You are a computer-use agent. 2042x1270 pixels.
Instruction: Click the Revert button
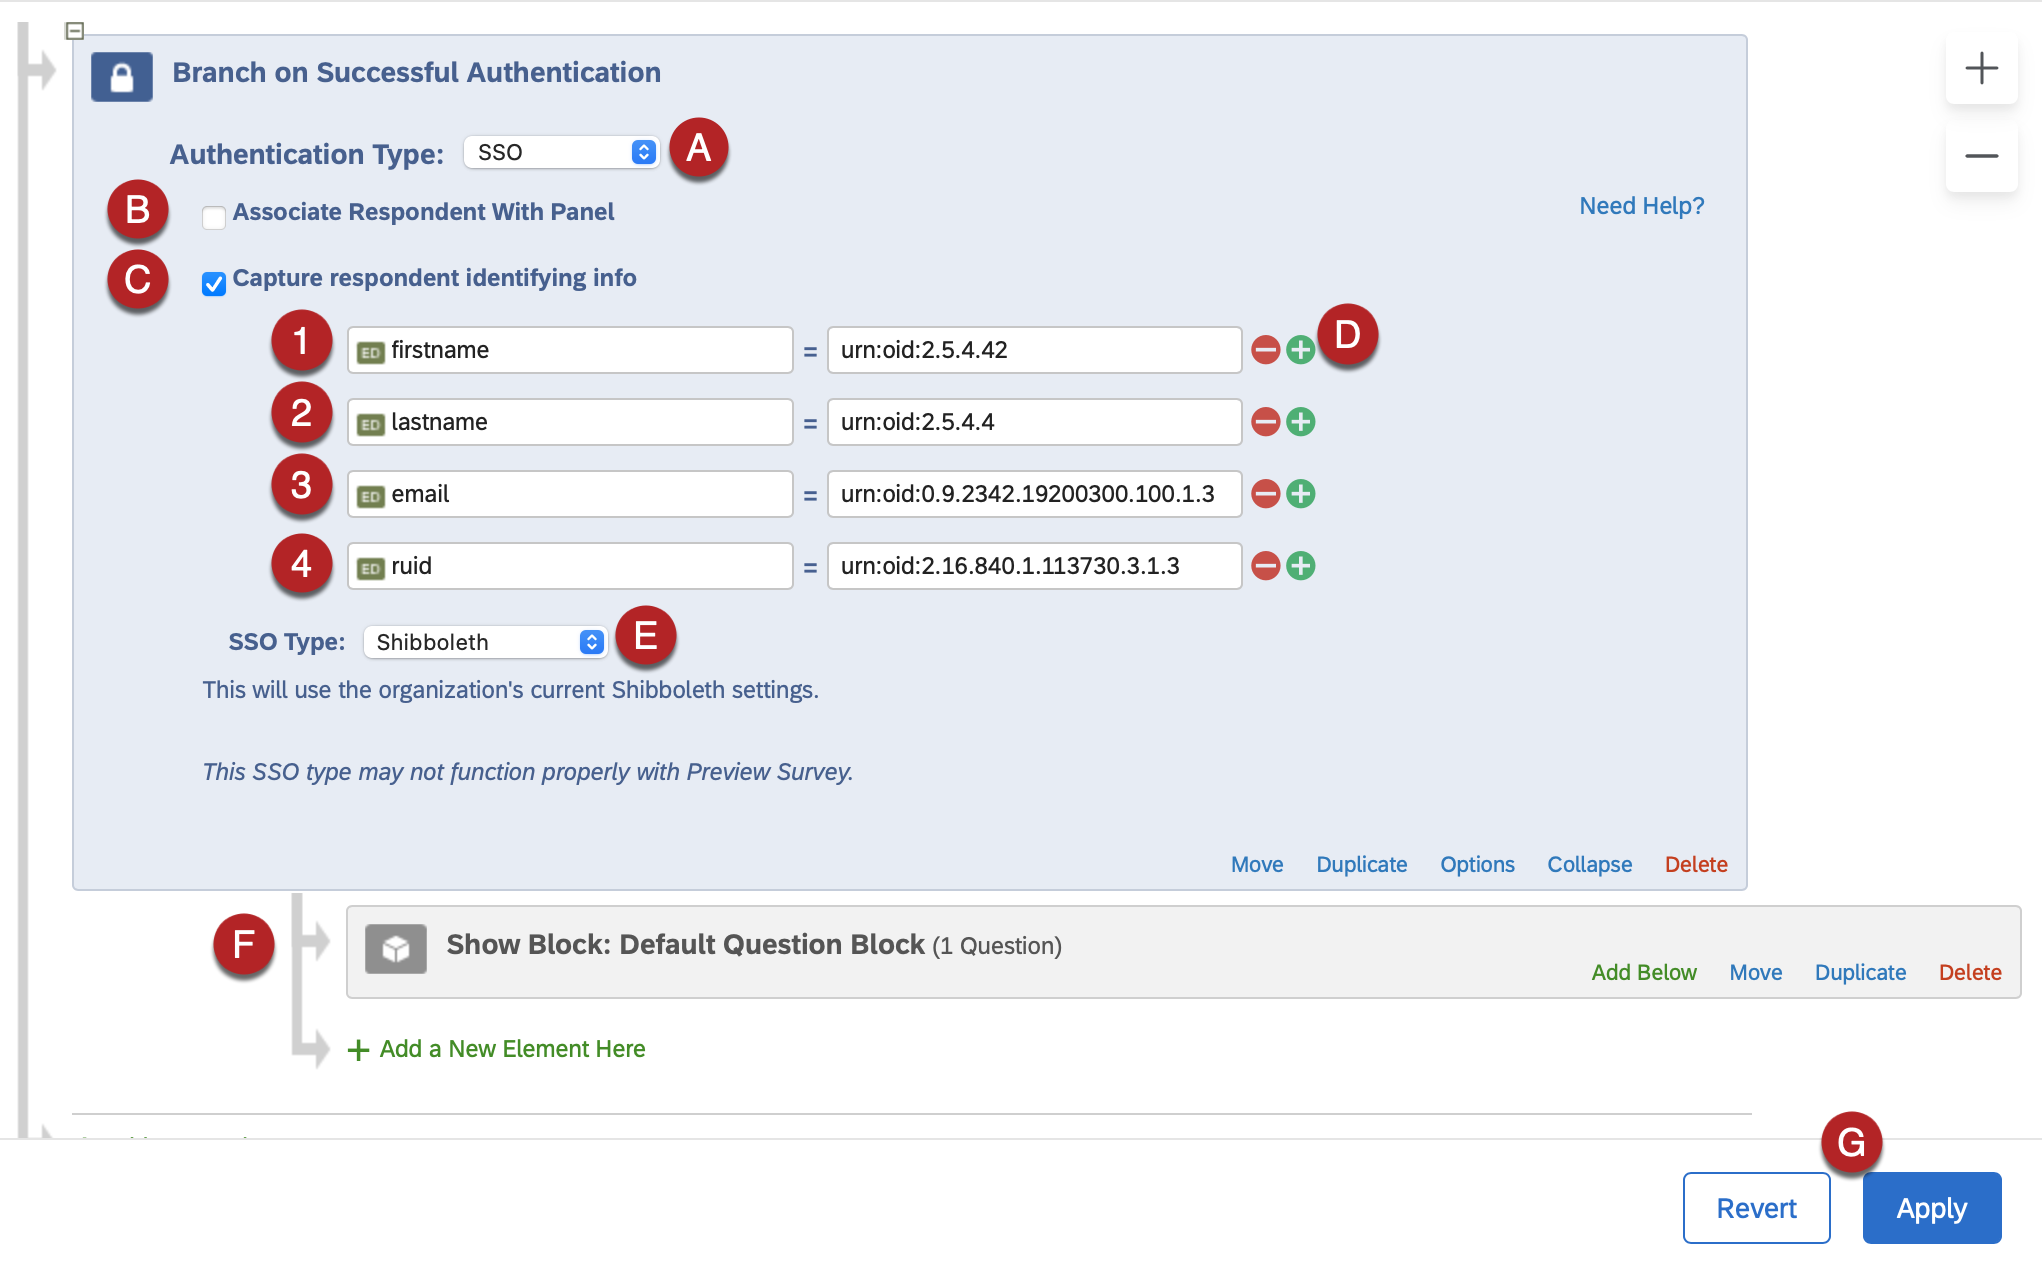1756,1208
